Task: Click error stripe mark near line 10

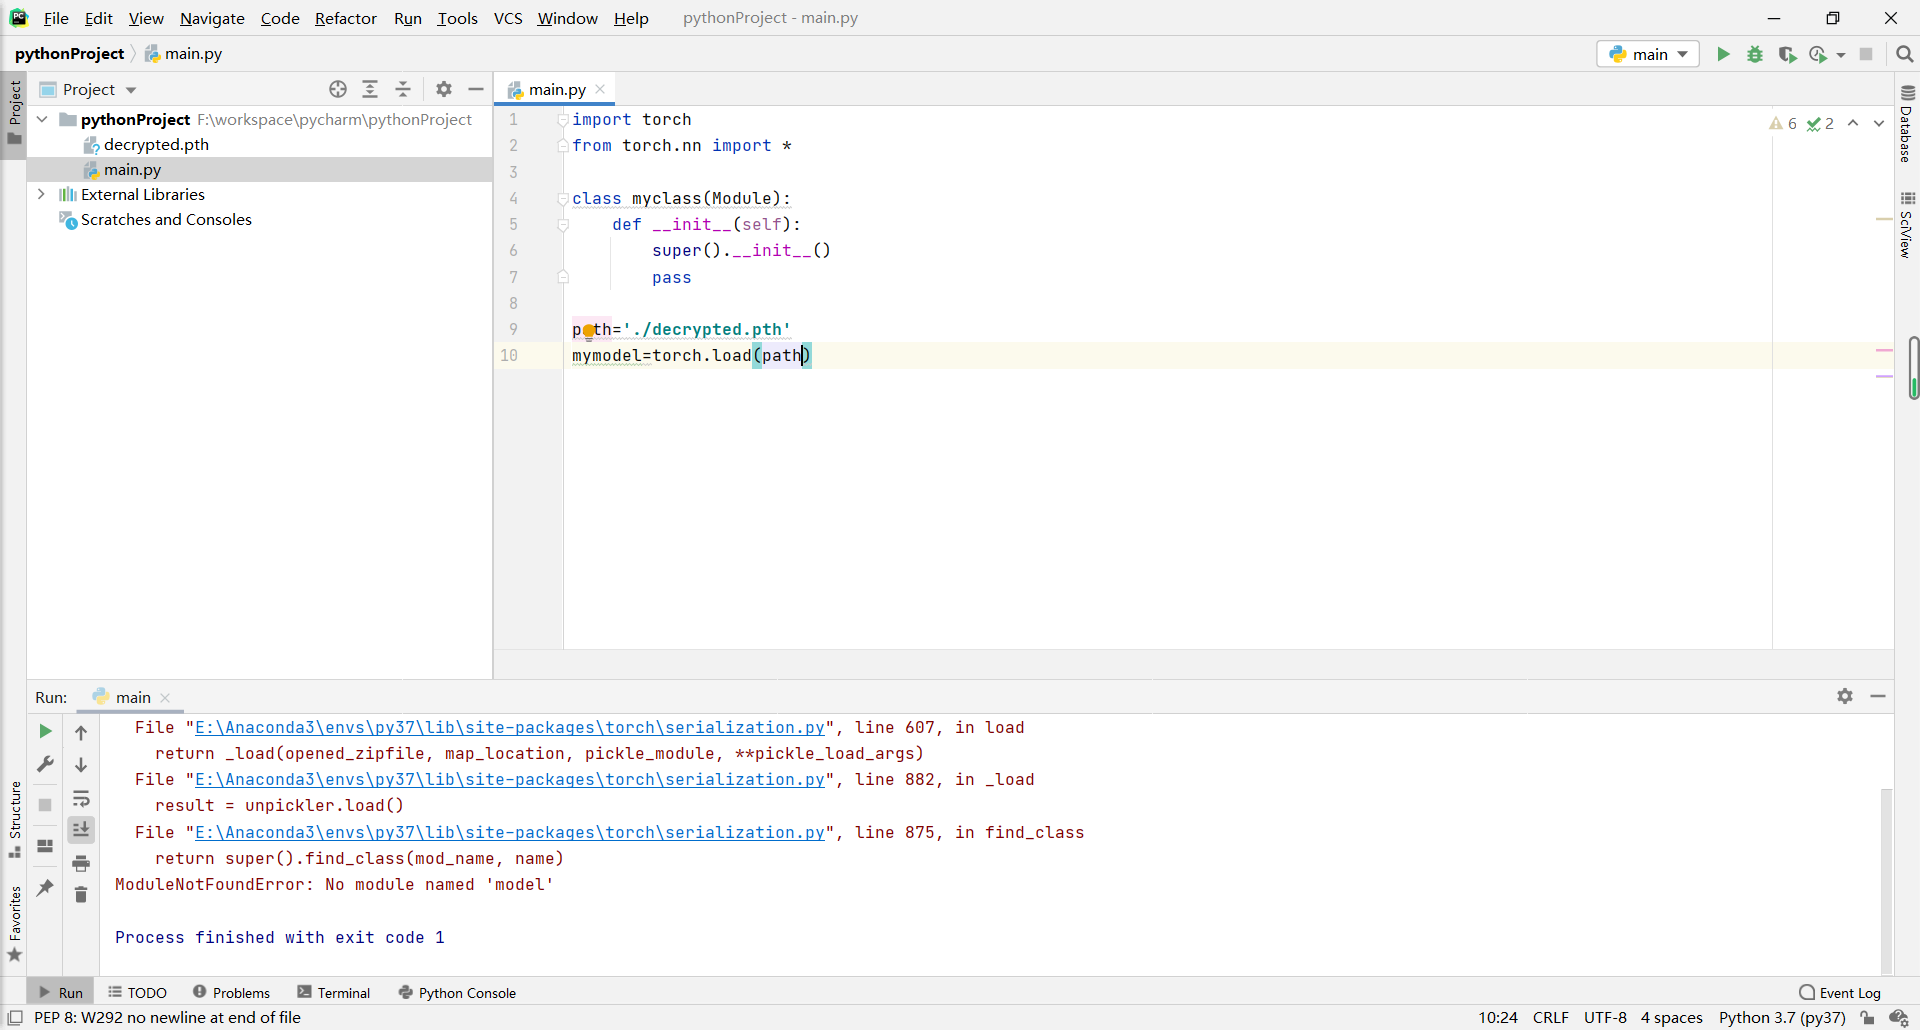Action: (x=1885, y=350)
